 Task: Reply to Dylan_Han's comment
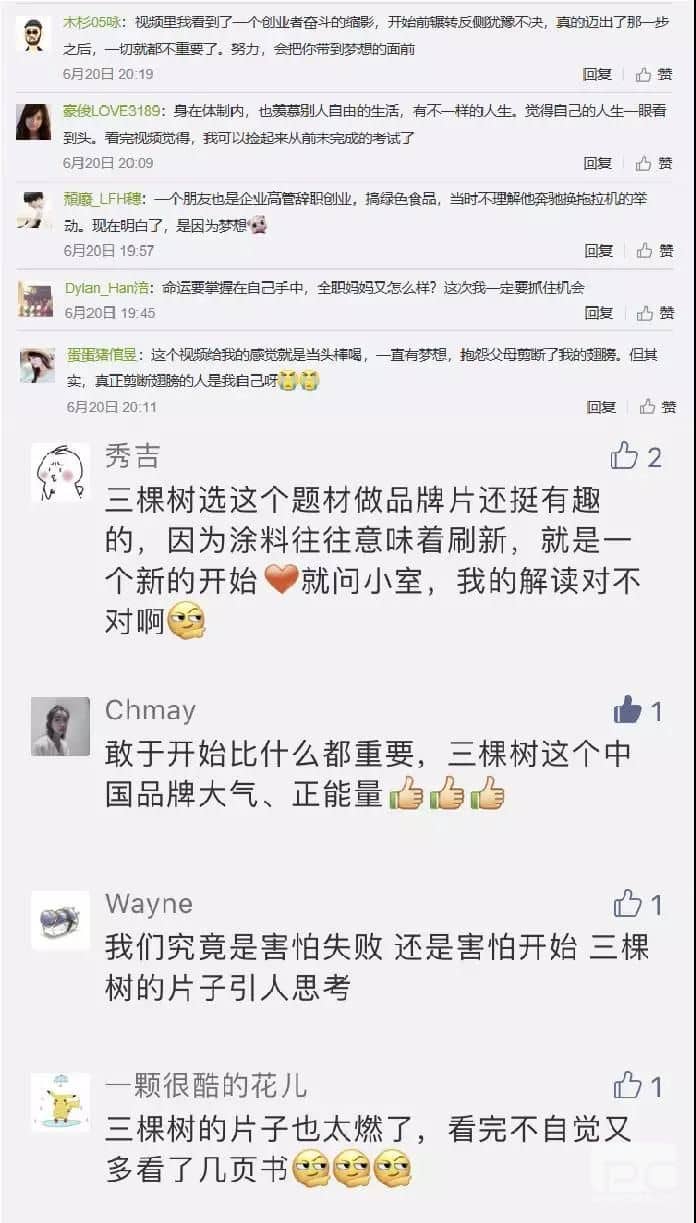coord(599,313)
